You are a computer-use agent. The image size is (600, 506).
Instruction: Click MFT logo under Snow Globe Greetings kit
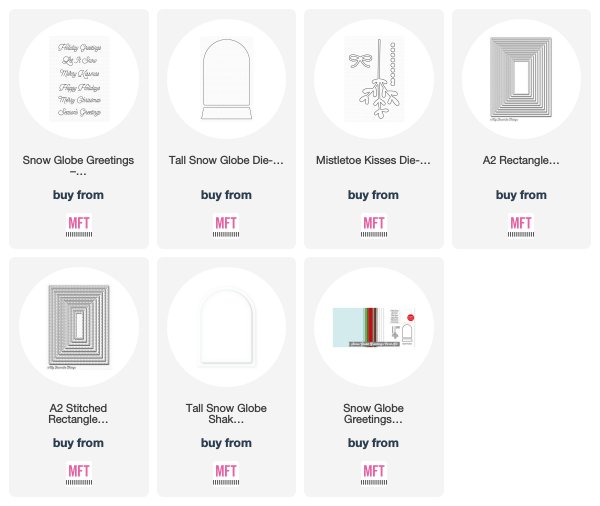(x=373, y=474)
